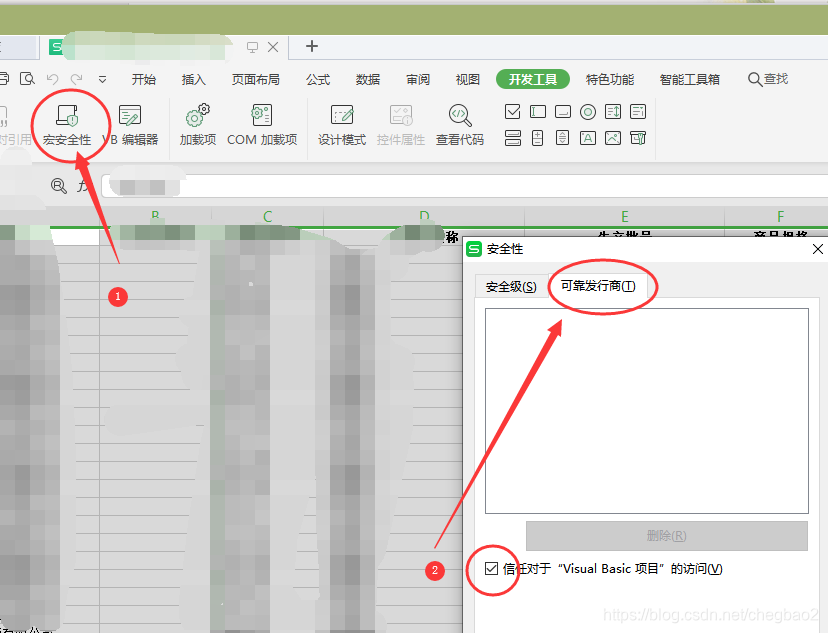The height and width of the screenshot is (633, 828).
Task: Expand the quick access toolbar dropdown
Action: tap(102, 80)
